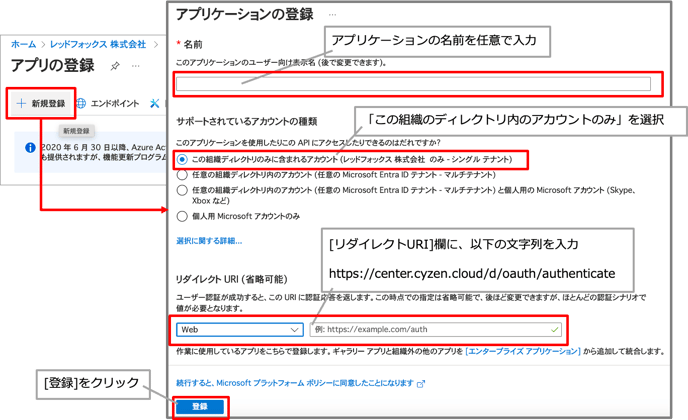Image resolution: width=688 pixels, height=420 pixels.
Task: Click the redirect URI input field
Action: pyautogui.click(x=435, y=330)
